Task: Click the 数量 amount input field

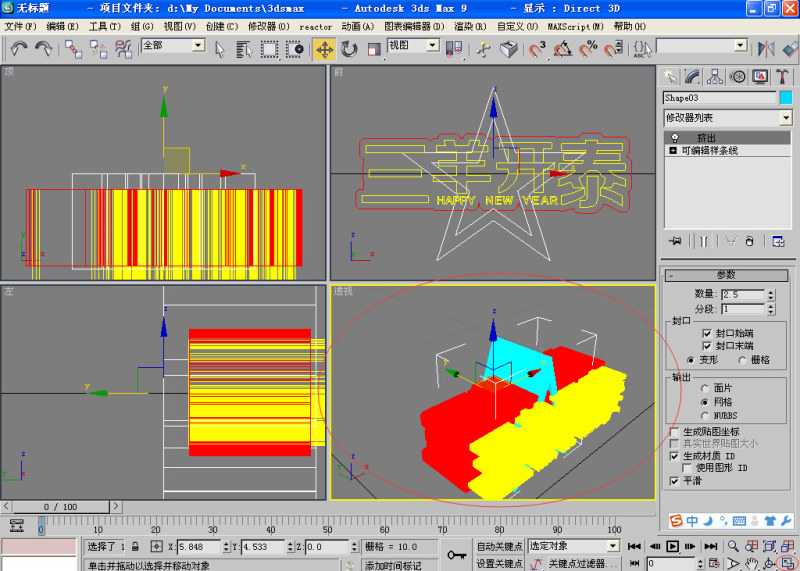Action: [742, 294]
